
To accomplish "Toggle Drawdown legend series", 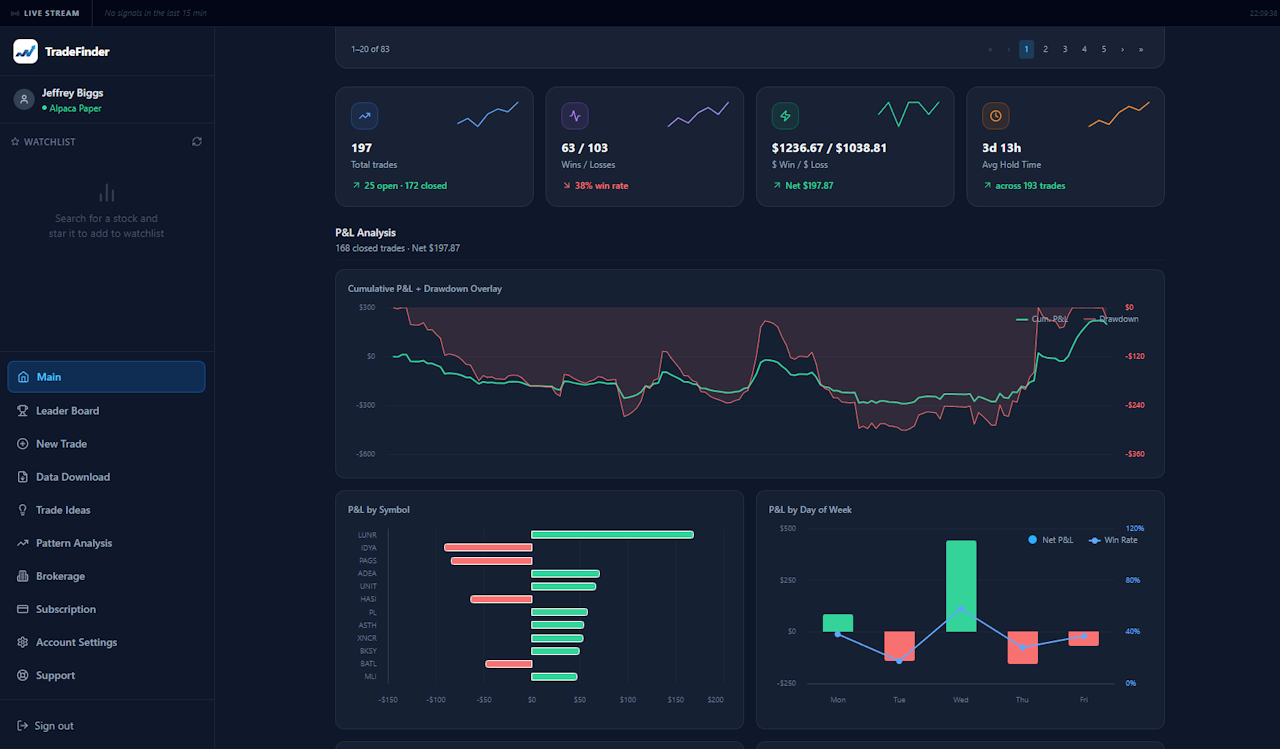I will (1109, 319).
